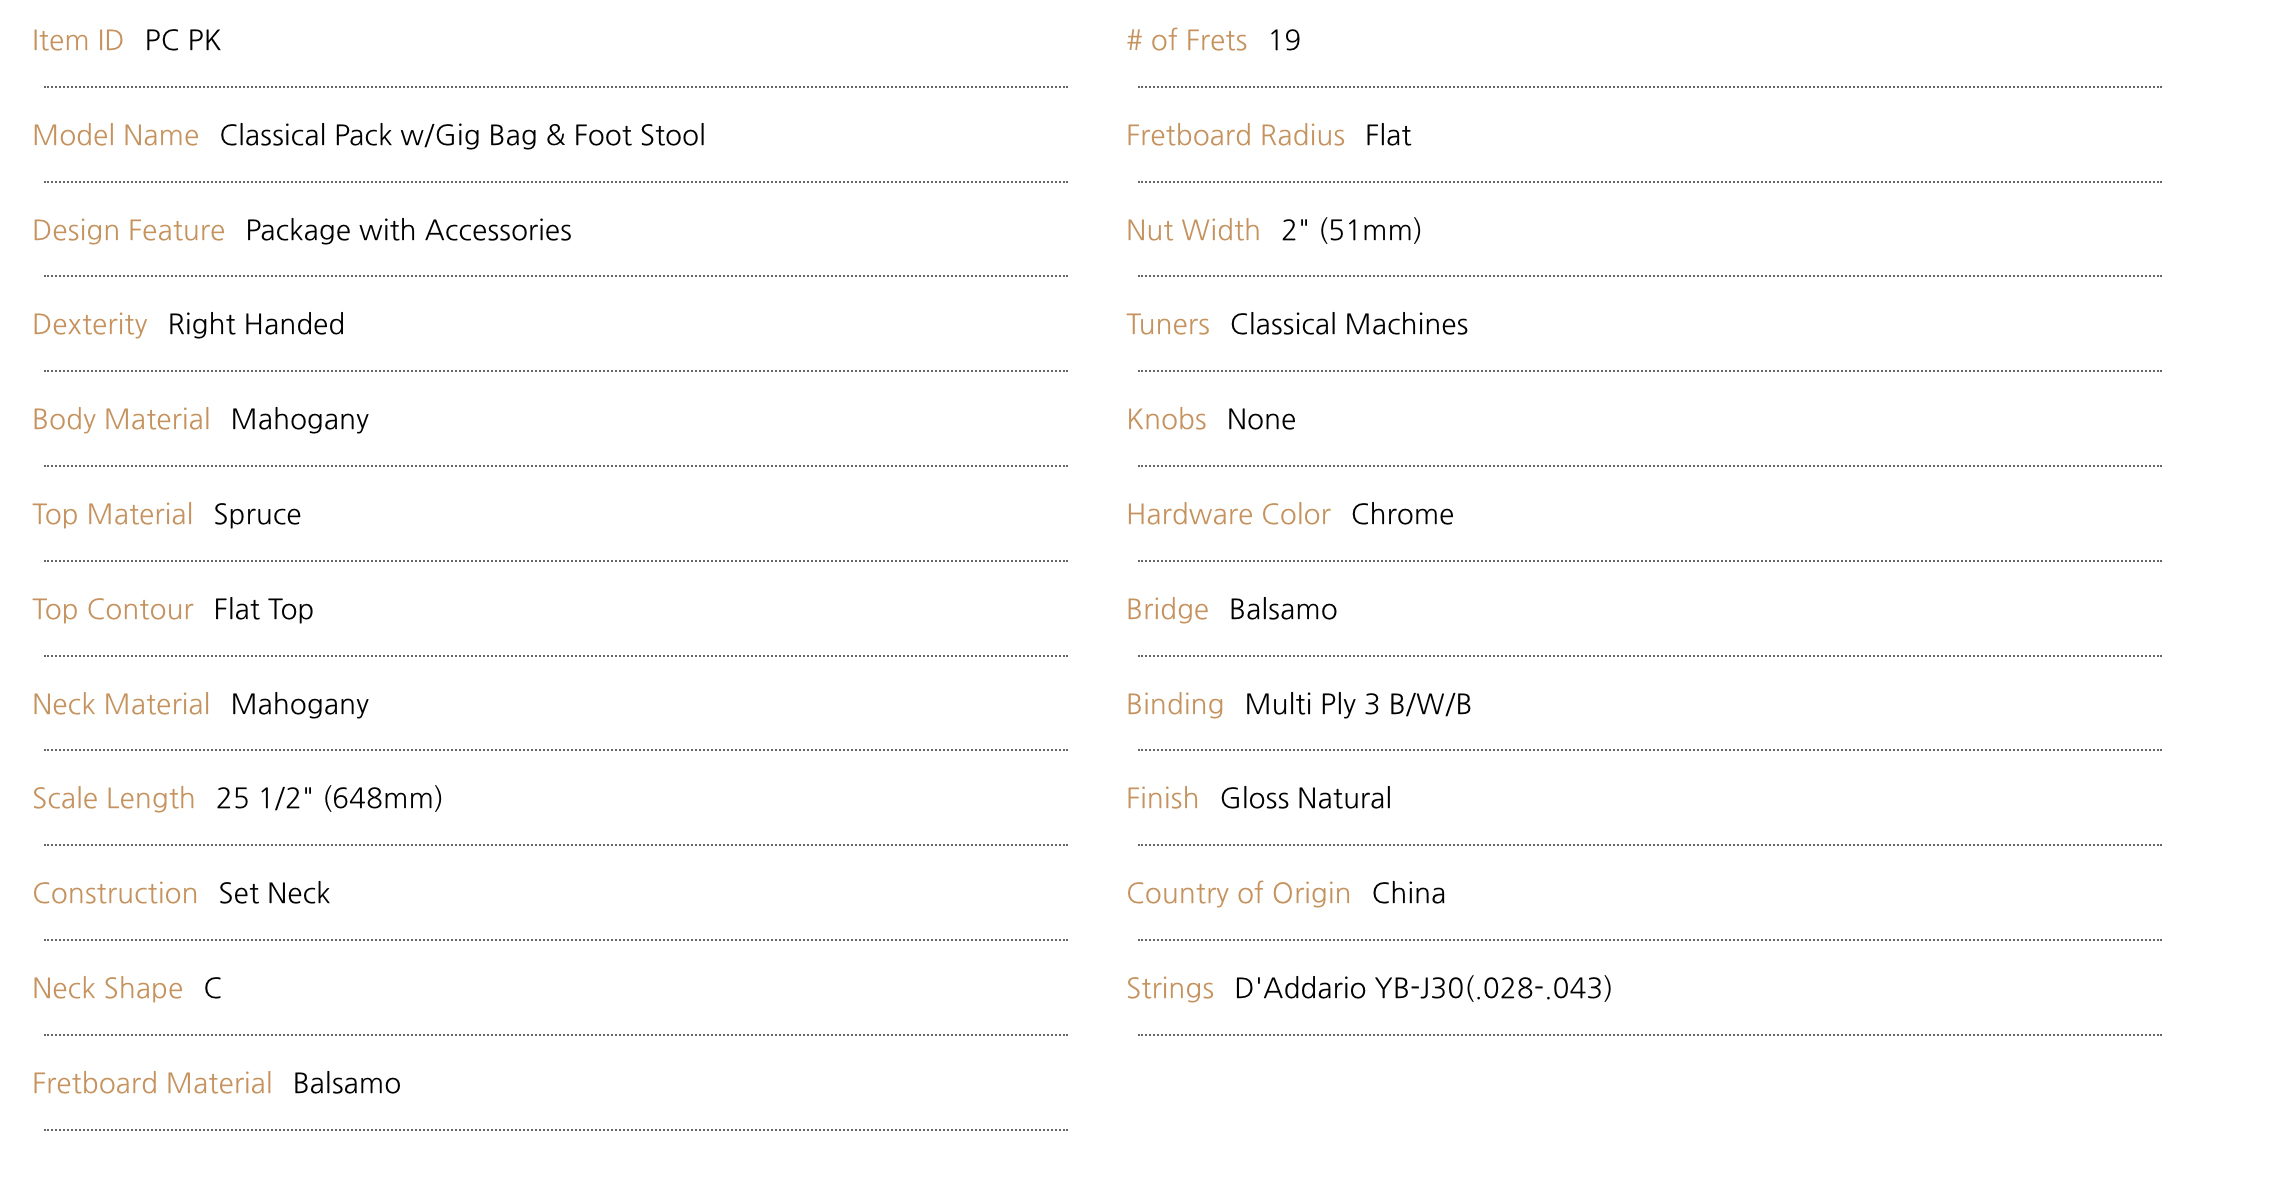Click the Set Neck construction value
Viewport: 2282px width, 1196px height.
pyautogui.click(x=274, y=893)
